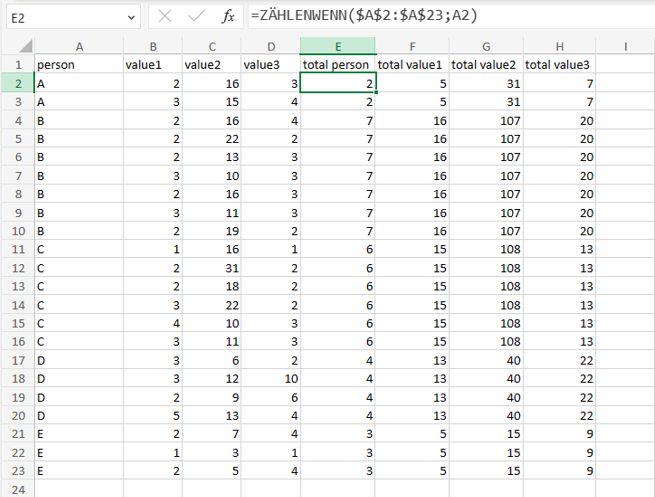Click cell A11 containing C
Viewport: 655px width, 497px height.
tap(79, 249)
